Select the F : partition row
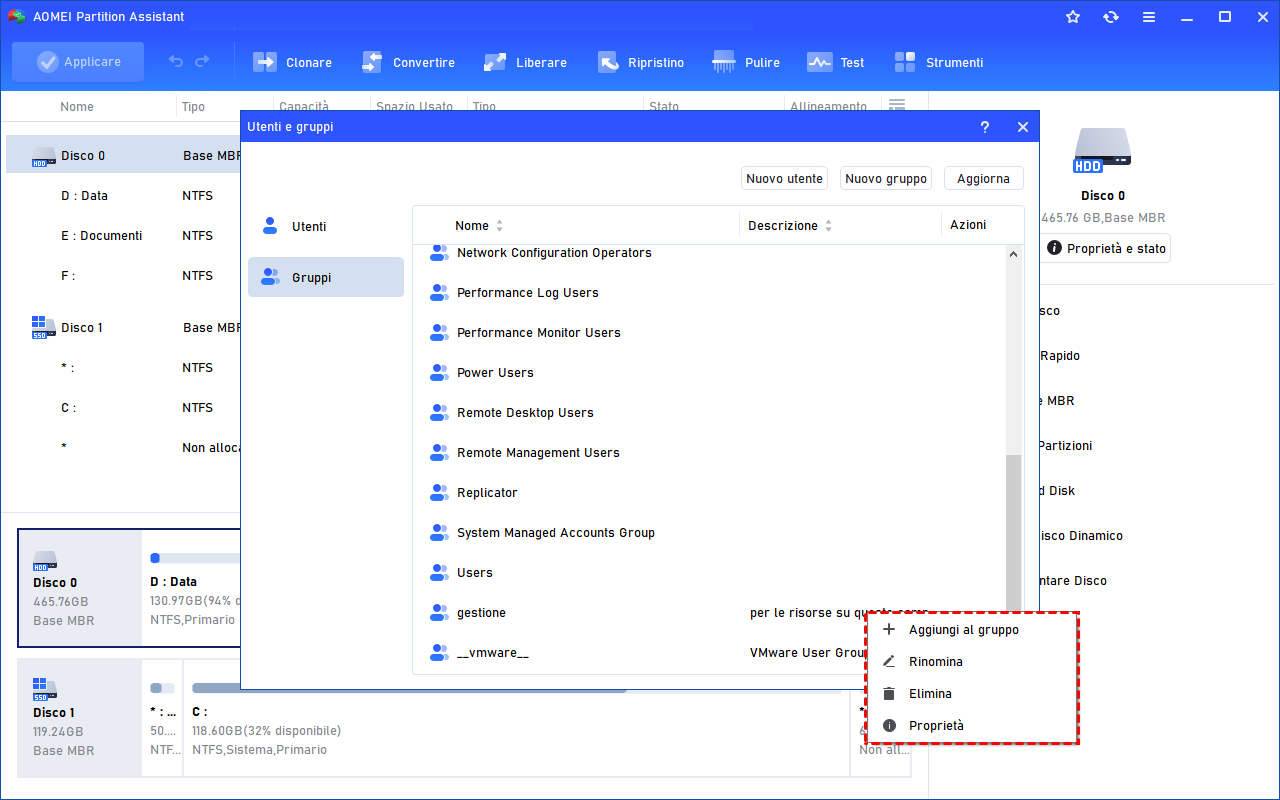Screen dimensions: 1280x800 [124, 276]
